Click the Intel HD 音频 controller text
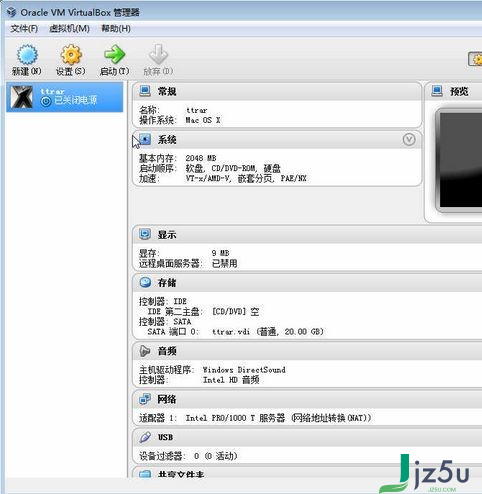This screenshot has width=482, height=494. click(x=231, y=380)
